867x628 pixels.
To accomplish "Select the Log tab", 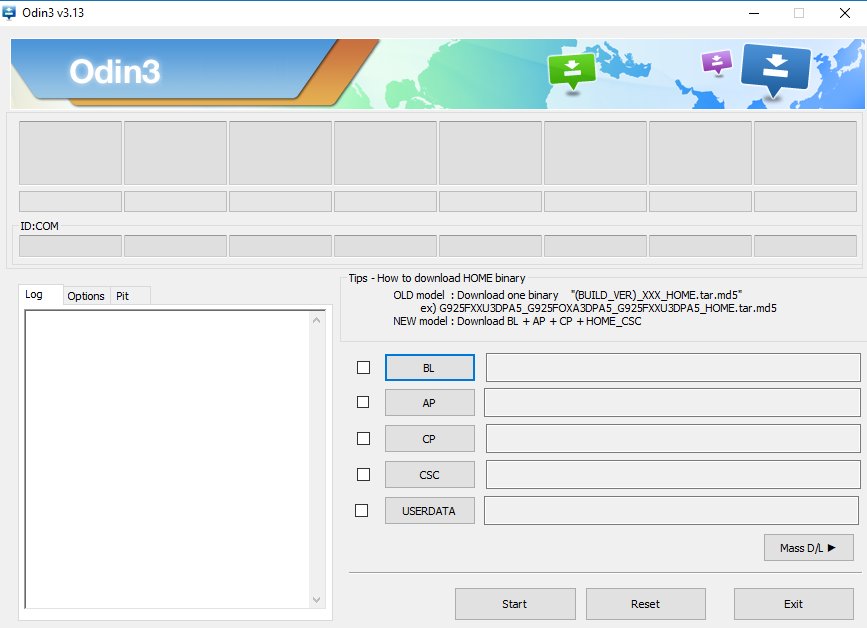I will [37, 295].
